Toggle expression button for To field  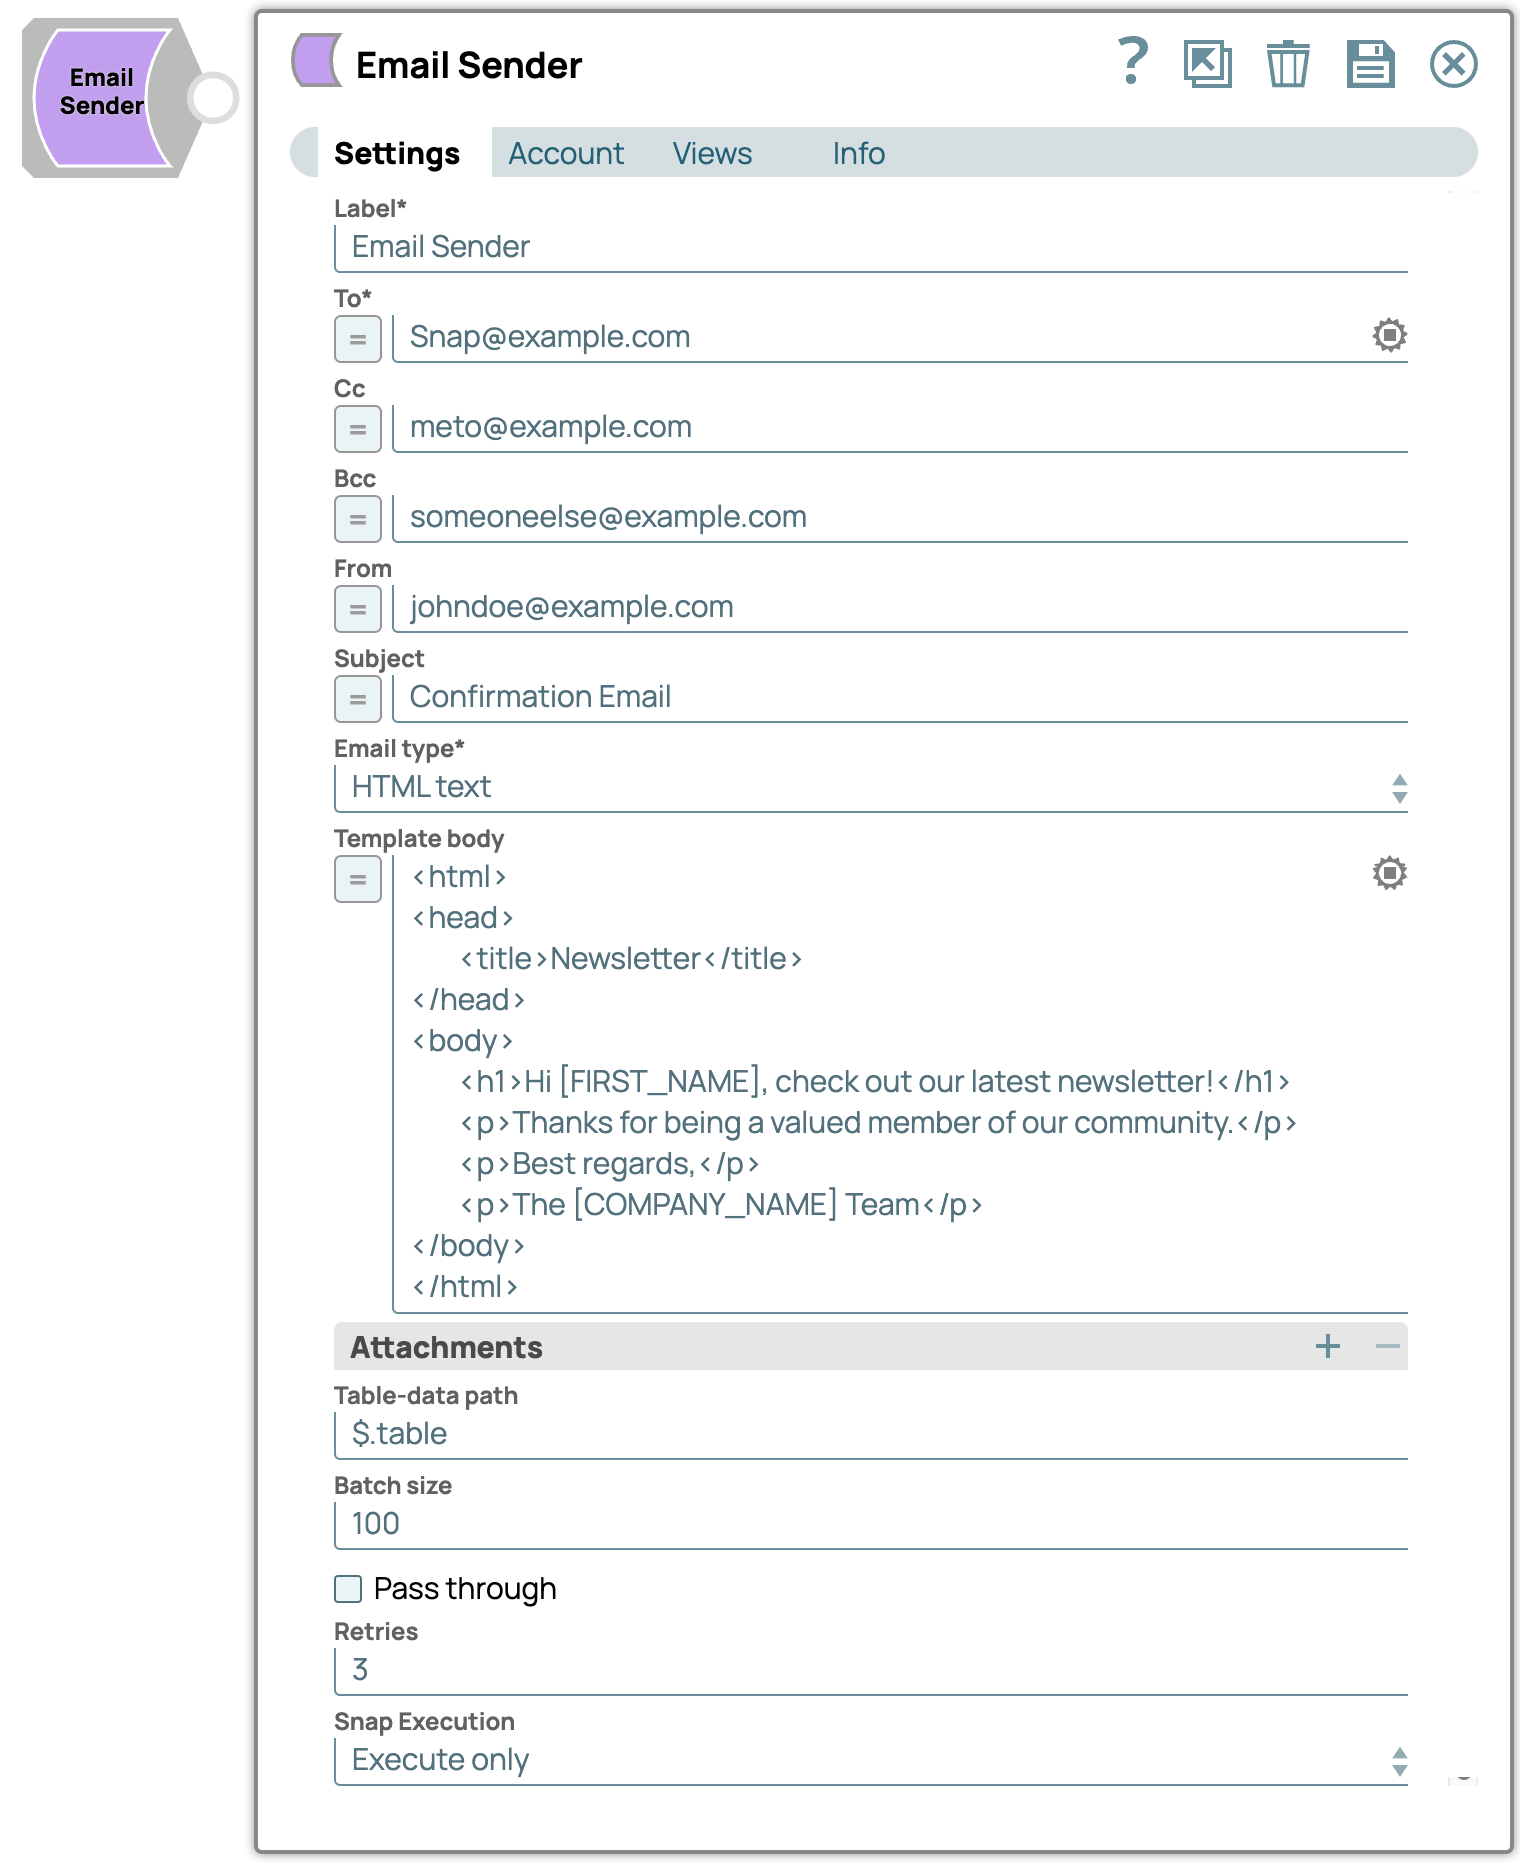coord(357,339)
